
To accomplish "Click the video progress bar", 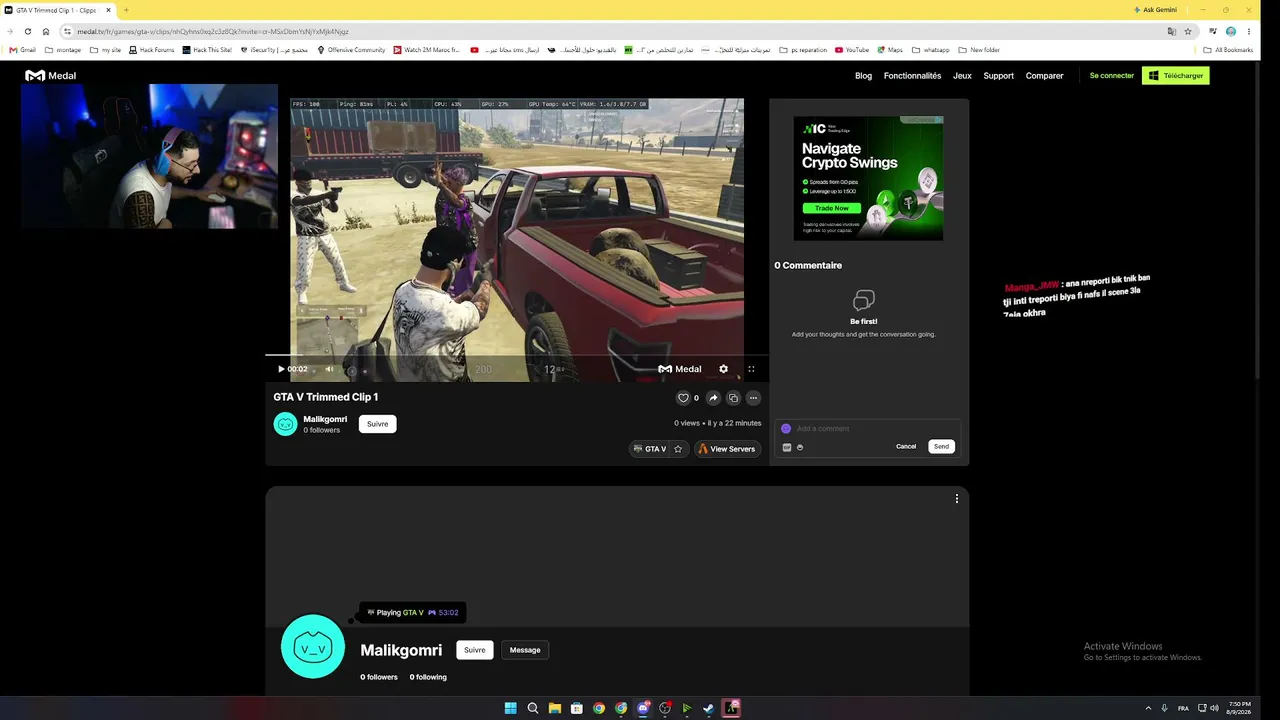I will [x=517, y=355].
